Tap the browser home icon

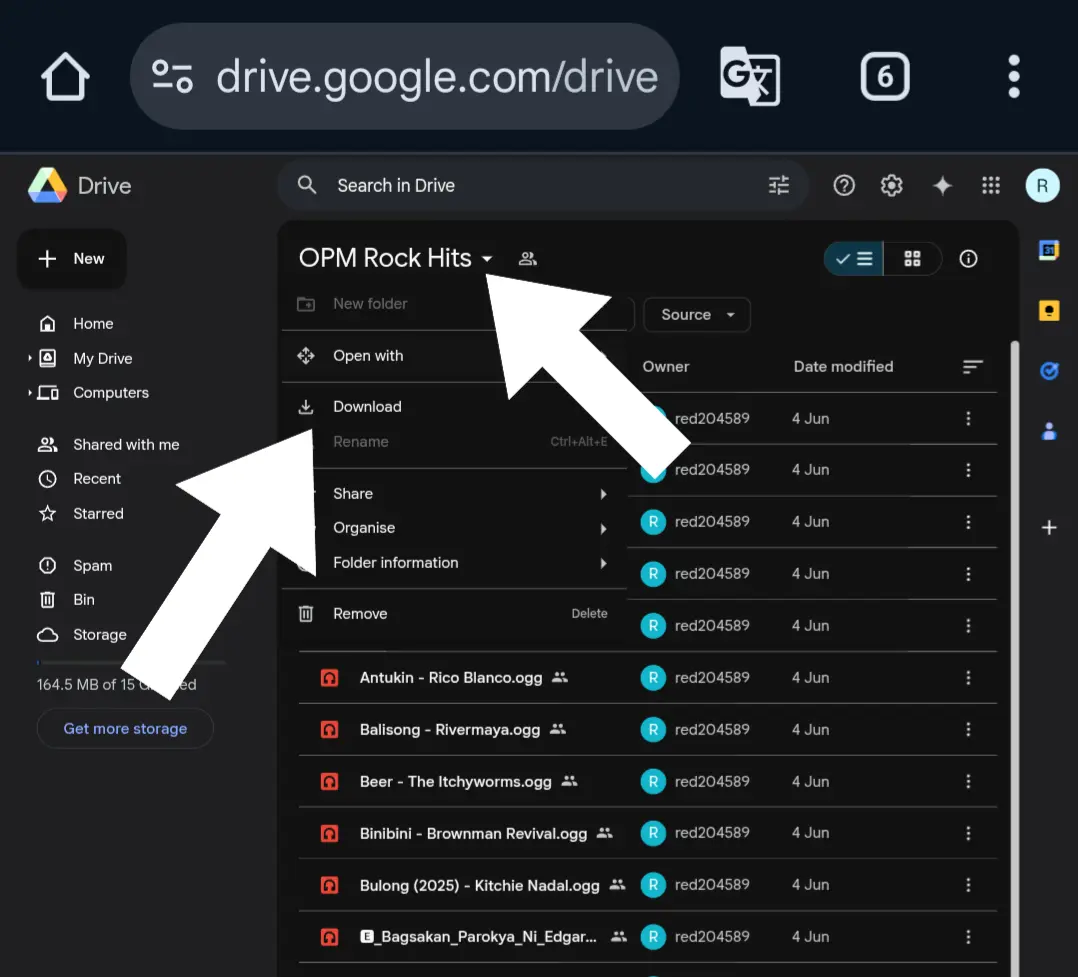click(x=65, y=76)
